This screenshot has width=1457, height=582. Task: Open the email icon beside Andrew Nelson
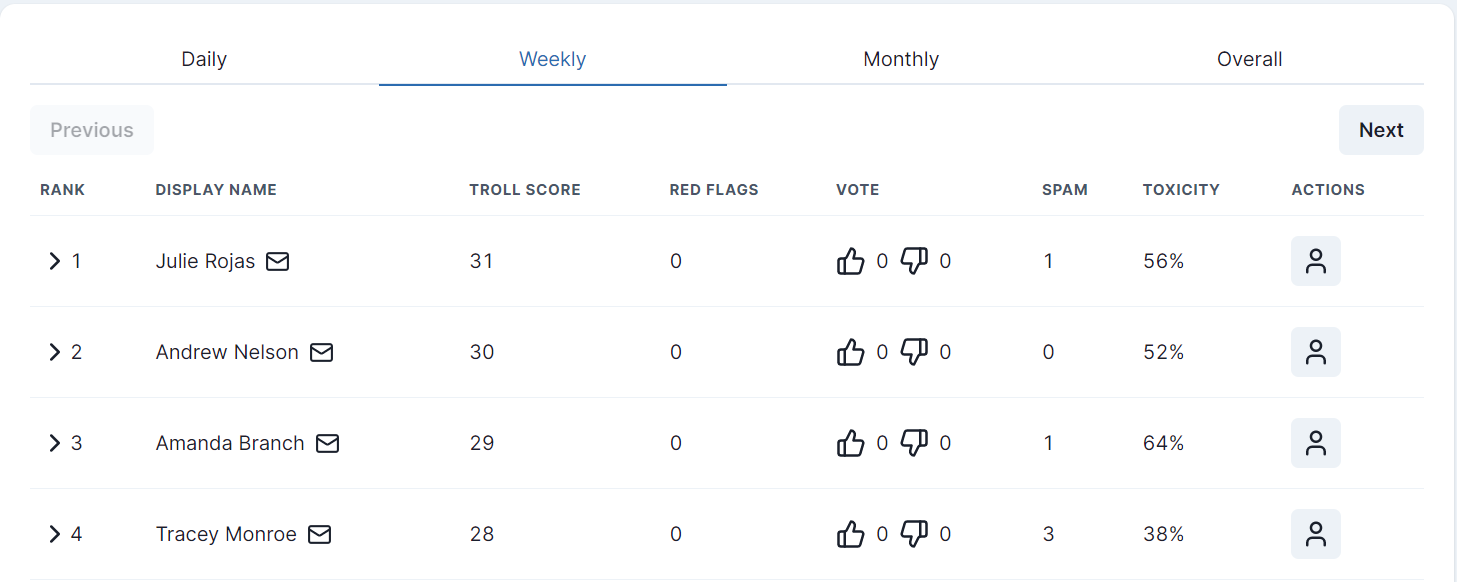[x=321, y=352]
